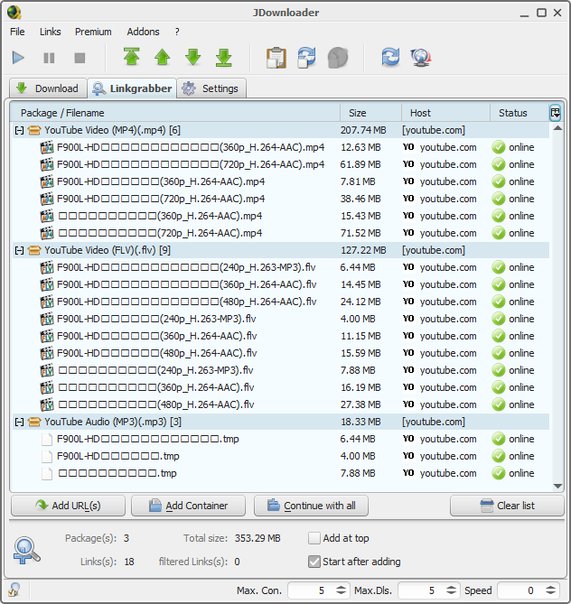
Task: Move selected item down one position
Action: coord(193,57)
